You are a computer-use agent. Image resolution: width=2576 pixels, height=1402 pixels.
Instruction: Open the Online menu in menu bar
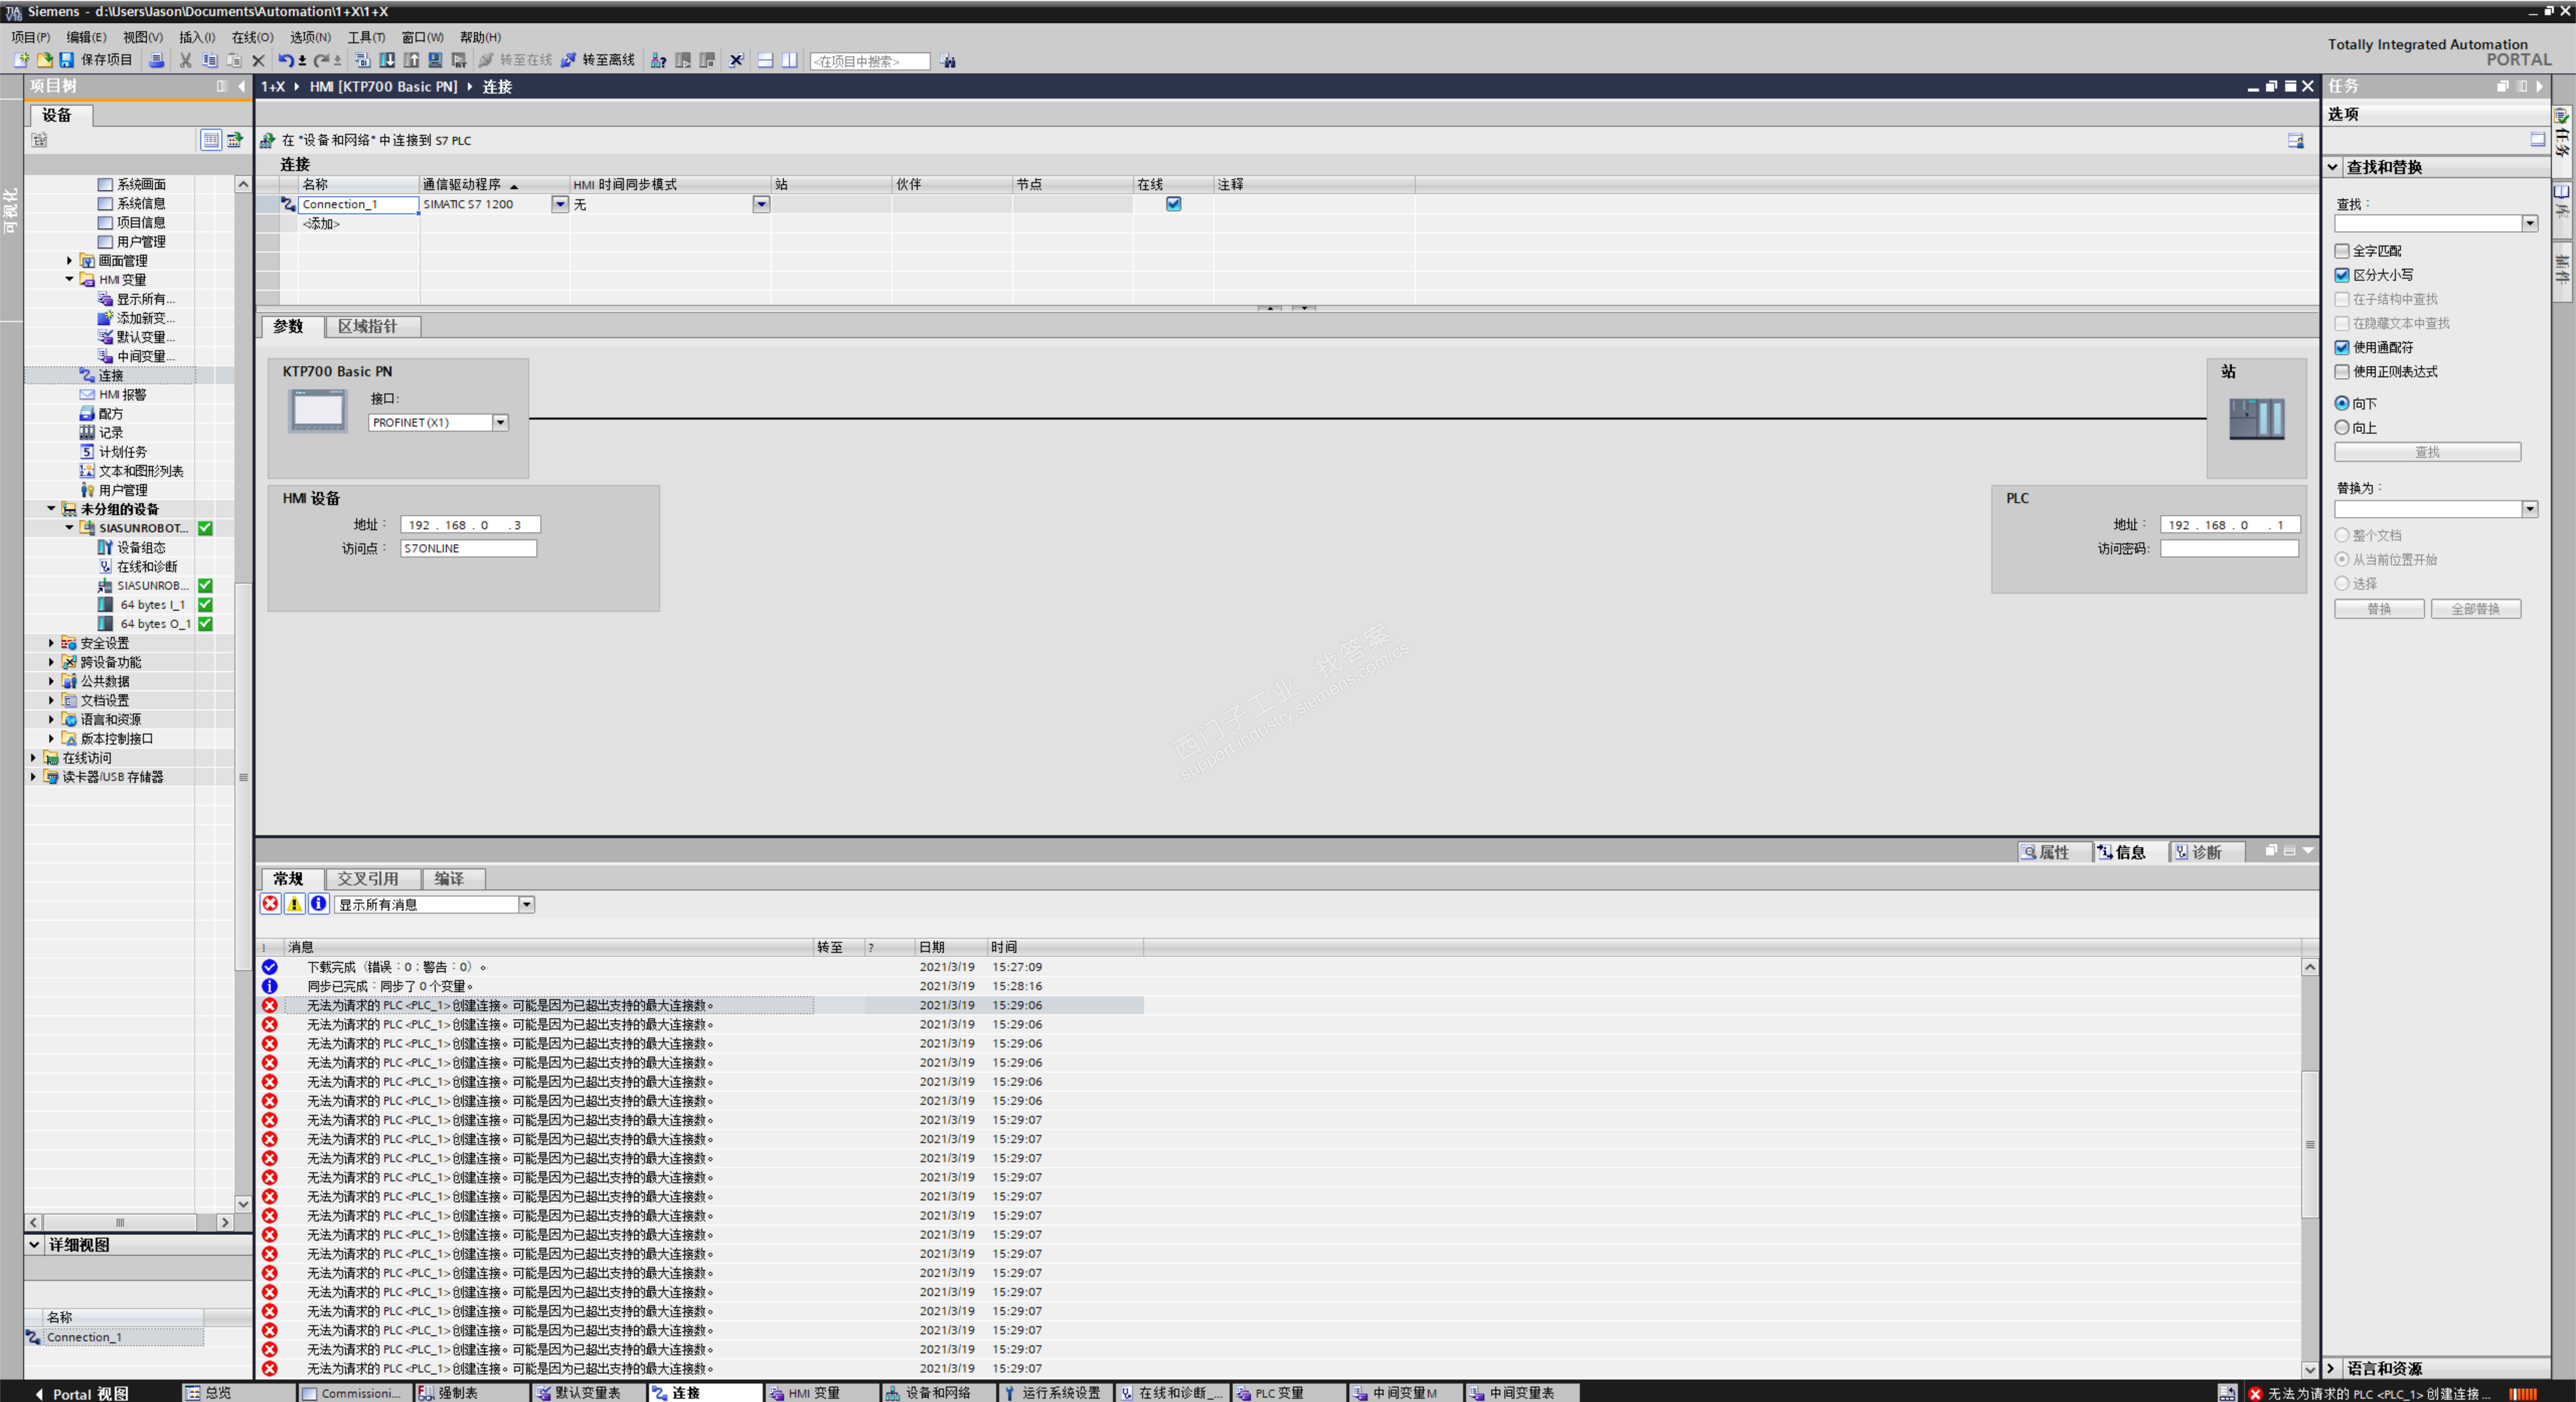click(x=251, y=37)
